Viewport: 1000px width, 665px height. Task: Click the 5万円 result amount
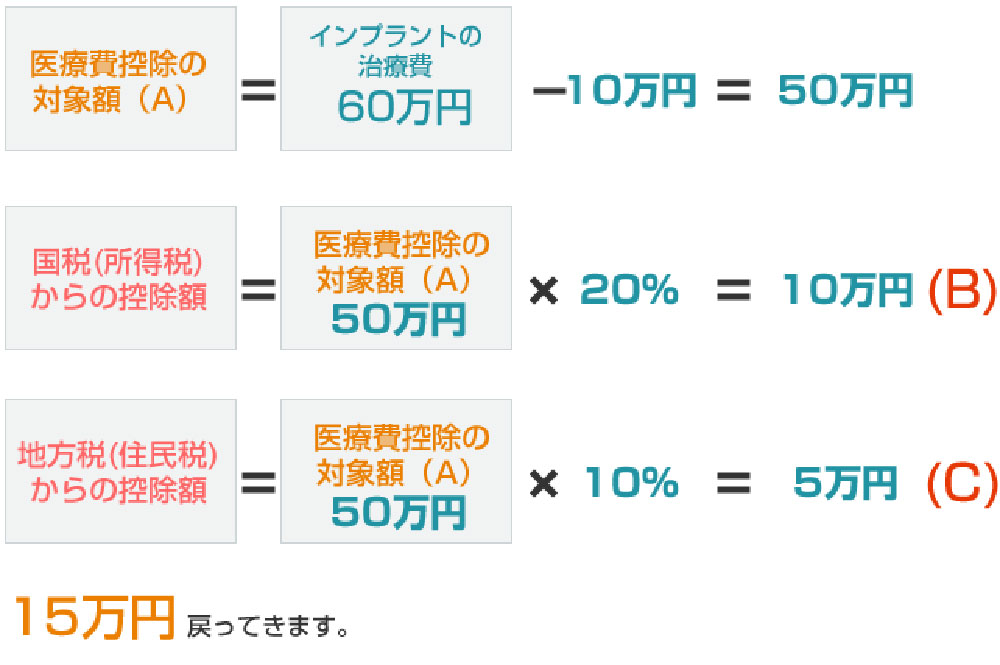845,485
